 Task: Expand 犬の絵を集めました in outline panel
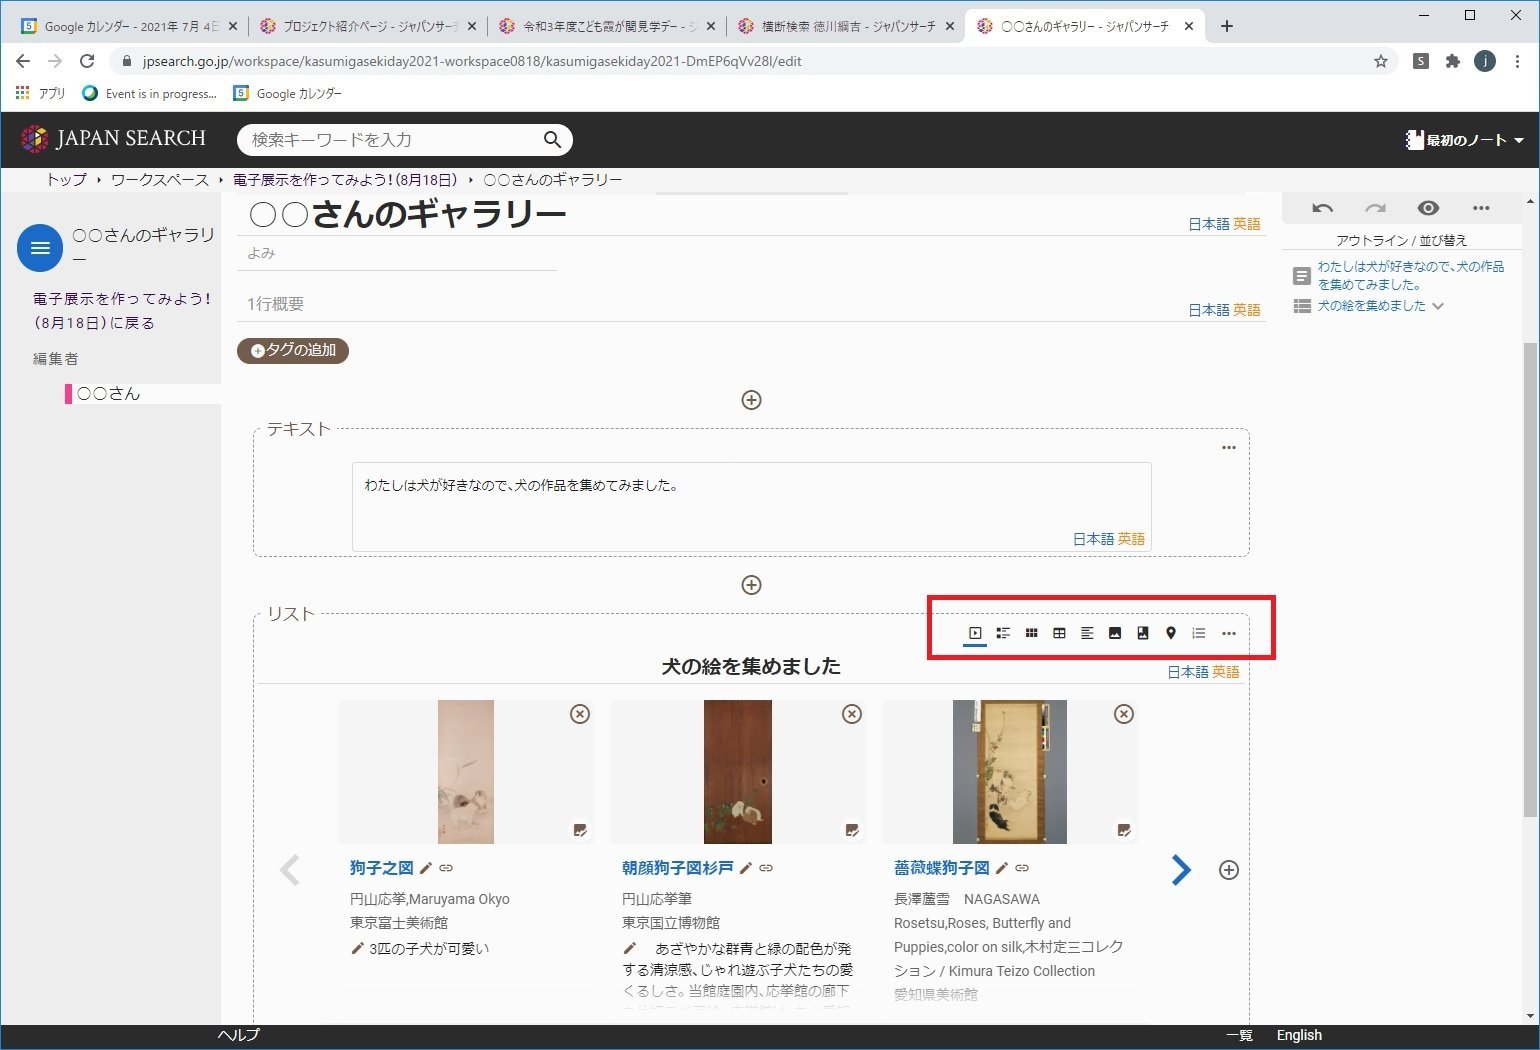pyautogui.click(x=1438, y=306)
